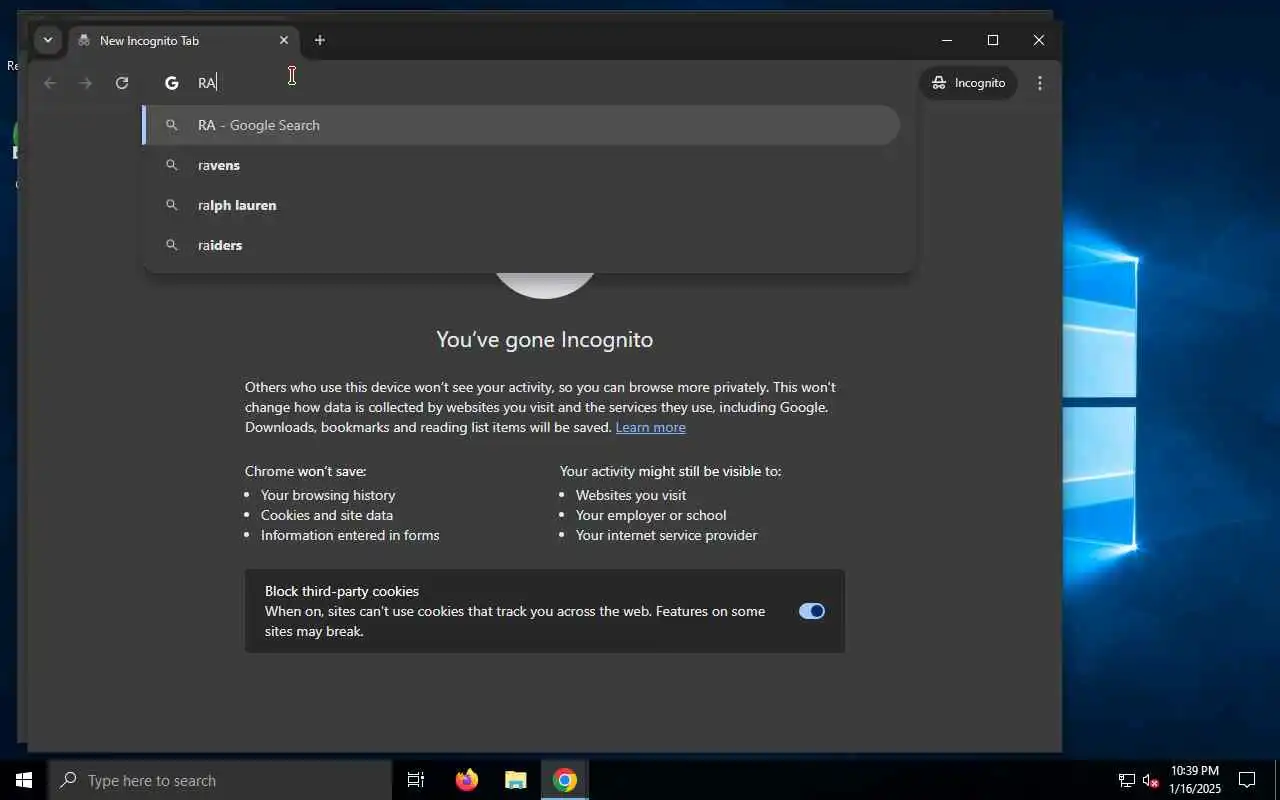Open File Explorer from the taskbar
The height and width of the screenshot is (800, 1280).
pos(516,780)
